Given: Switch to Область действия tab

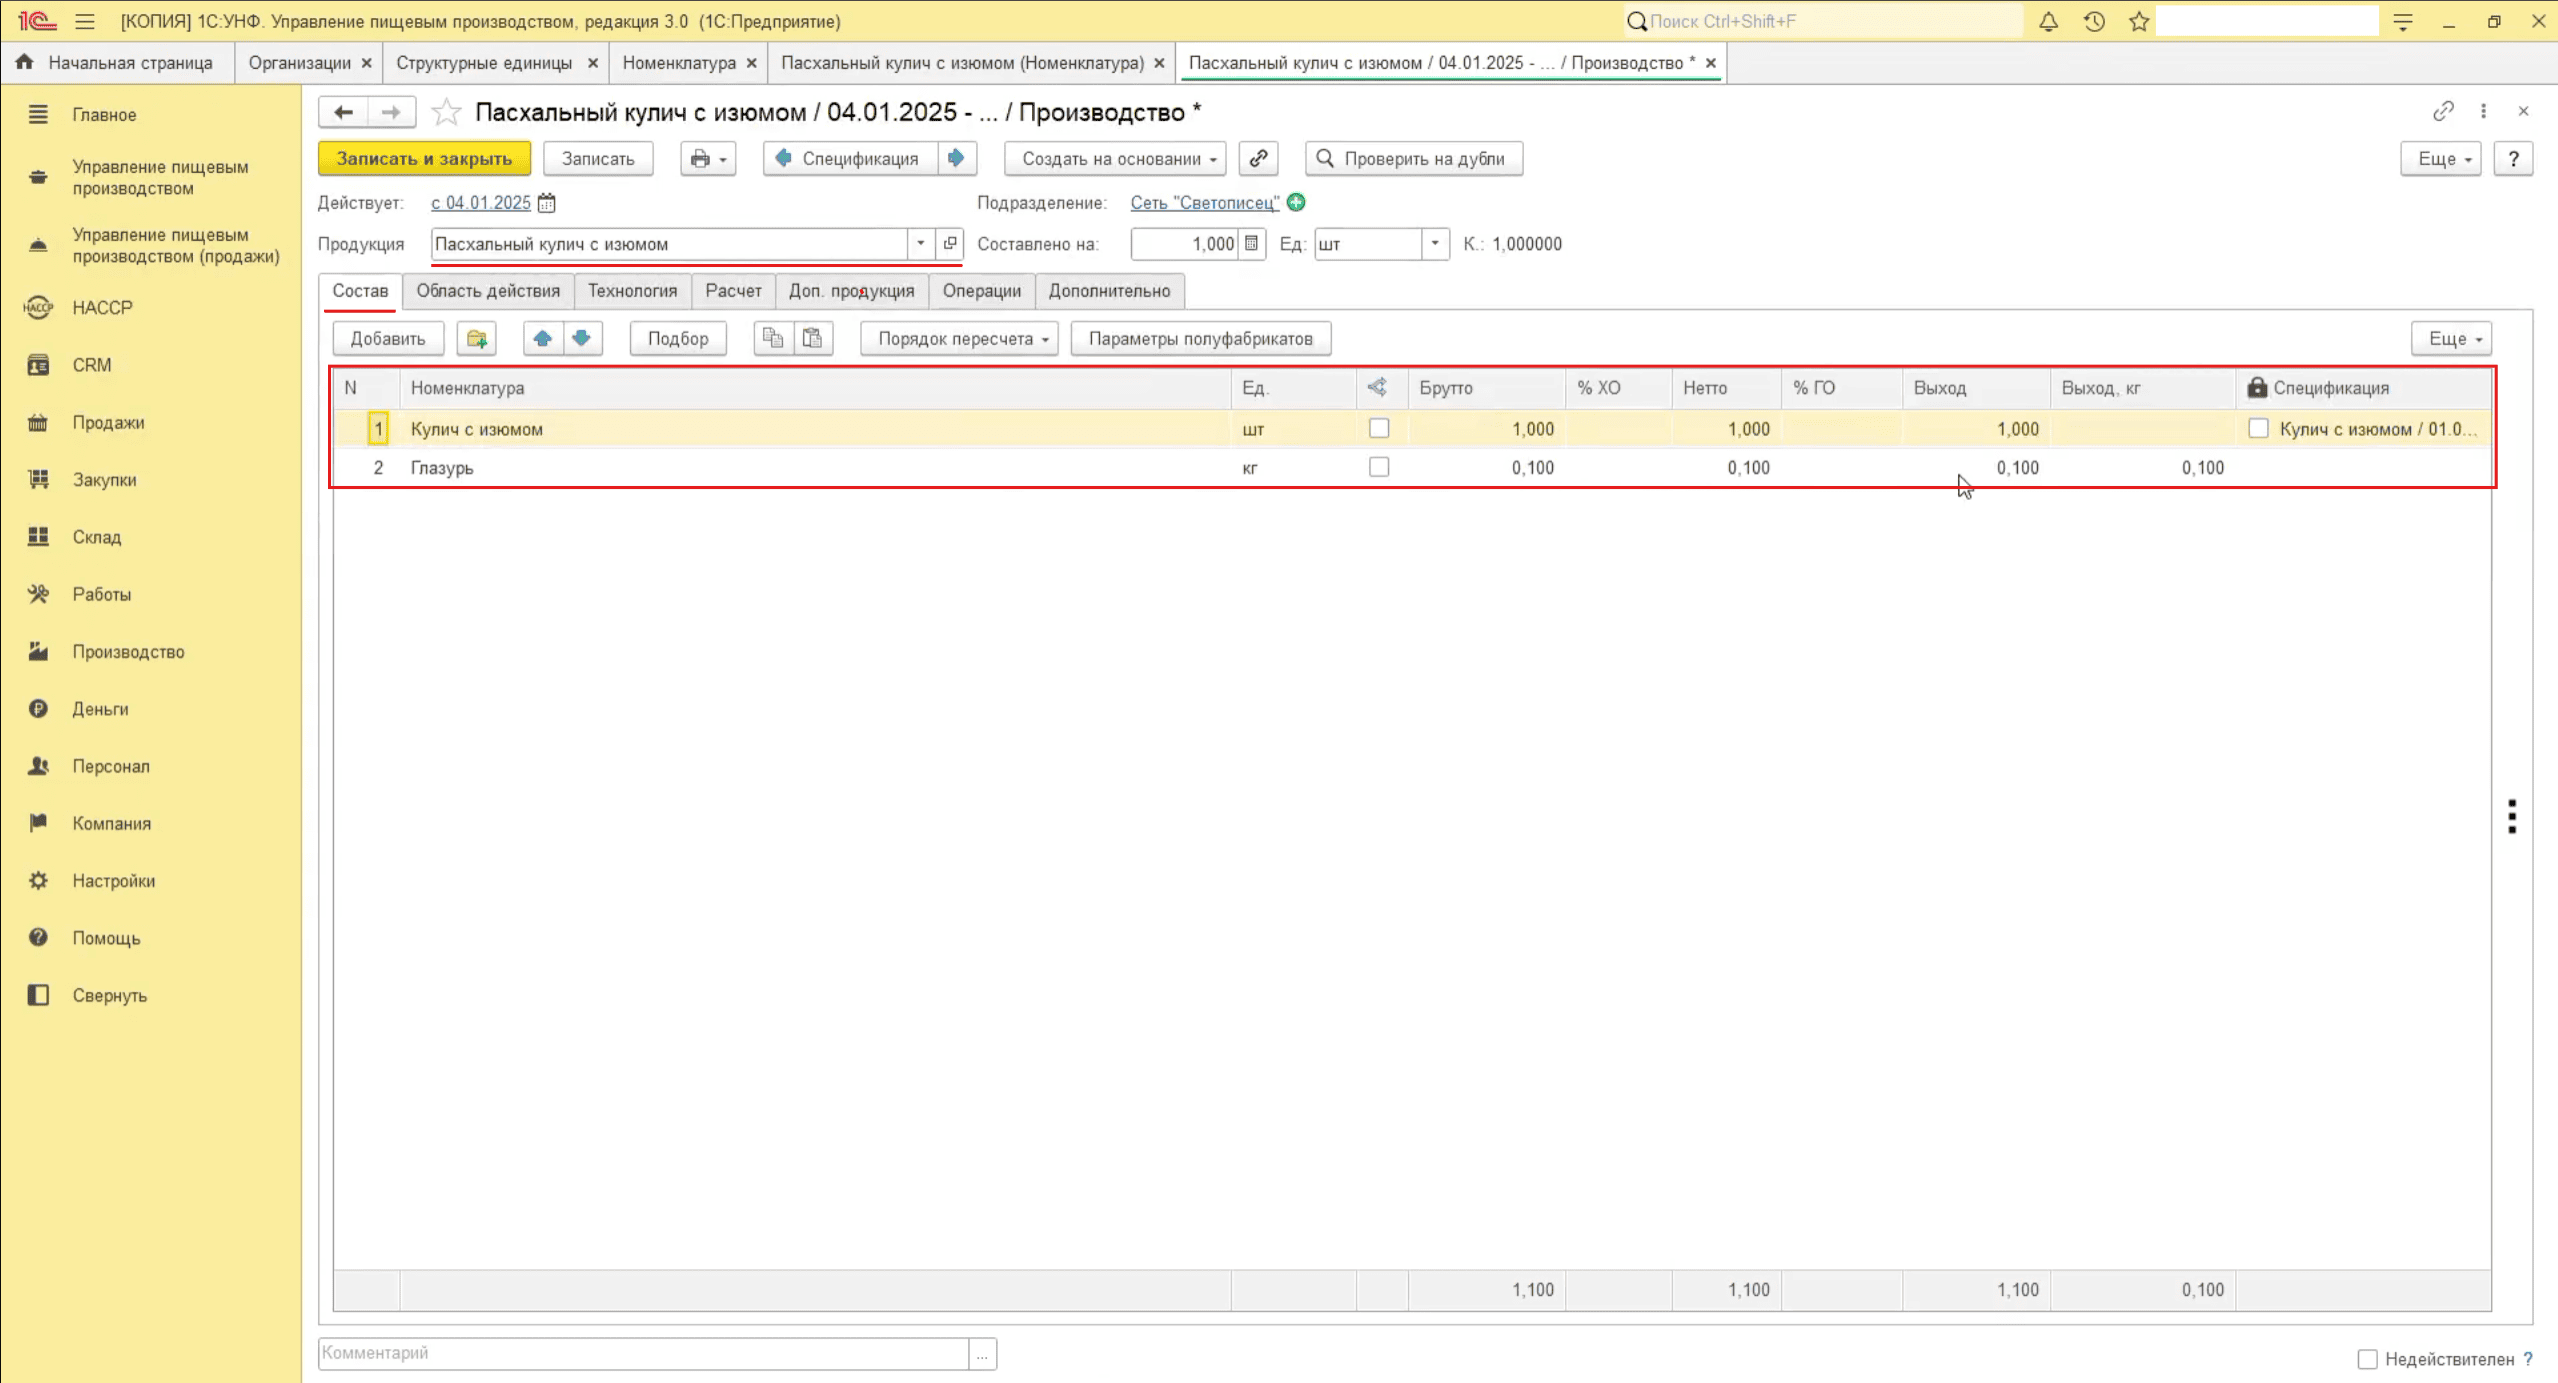Looking at the screenshot, I should [488, 291].
